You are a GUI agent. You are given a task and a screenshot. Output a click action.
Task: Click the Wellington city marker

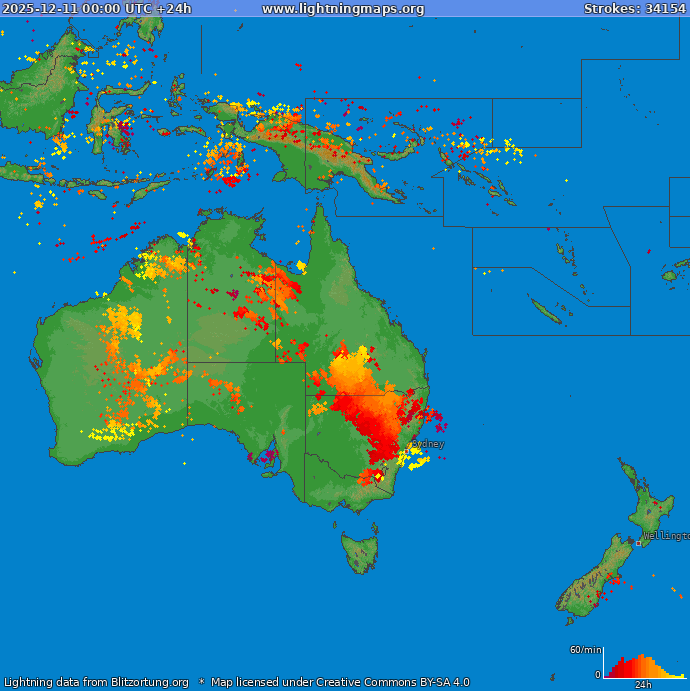pos(639,543)
